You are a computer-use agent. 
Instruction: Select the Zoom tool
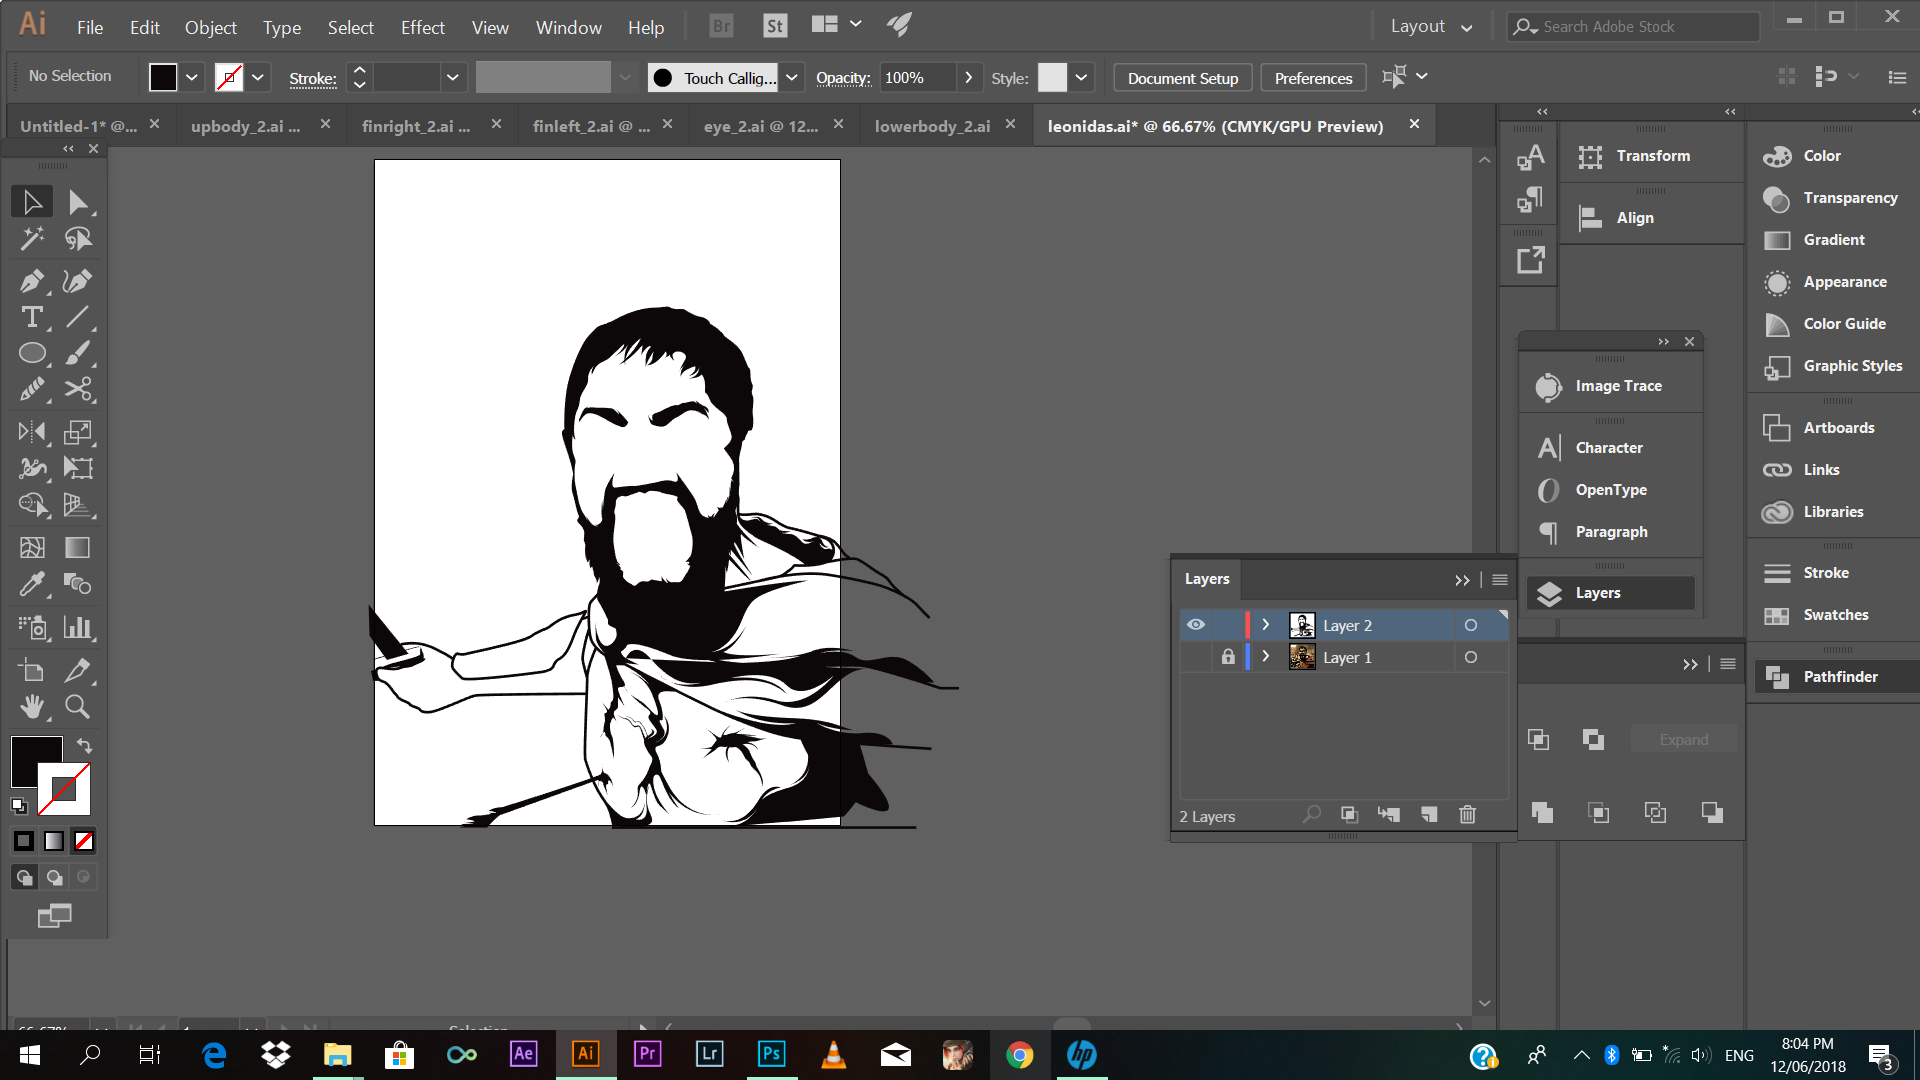click(x=77, y=707)
